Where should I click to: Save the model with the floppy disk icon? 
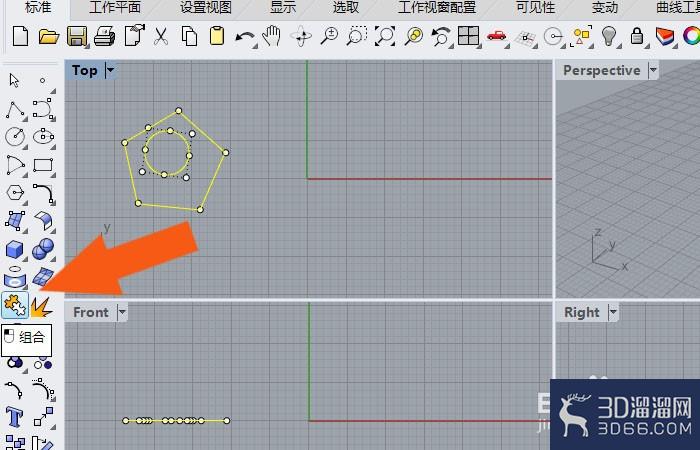click(77, 36)
